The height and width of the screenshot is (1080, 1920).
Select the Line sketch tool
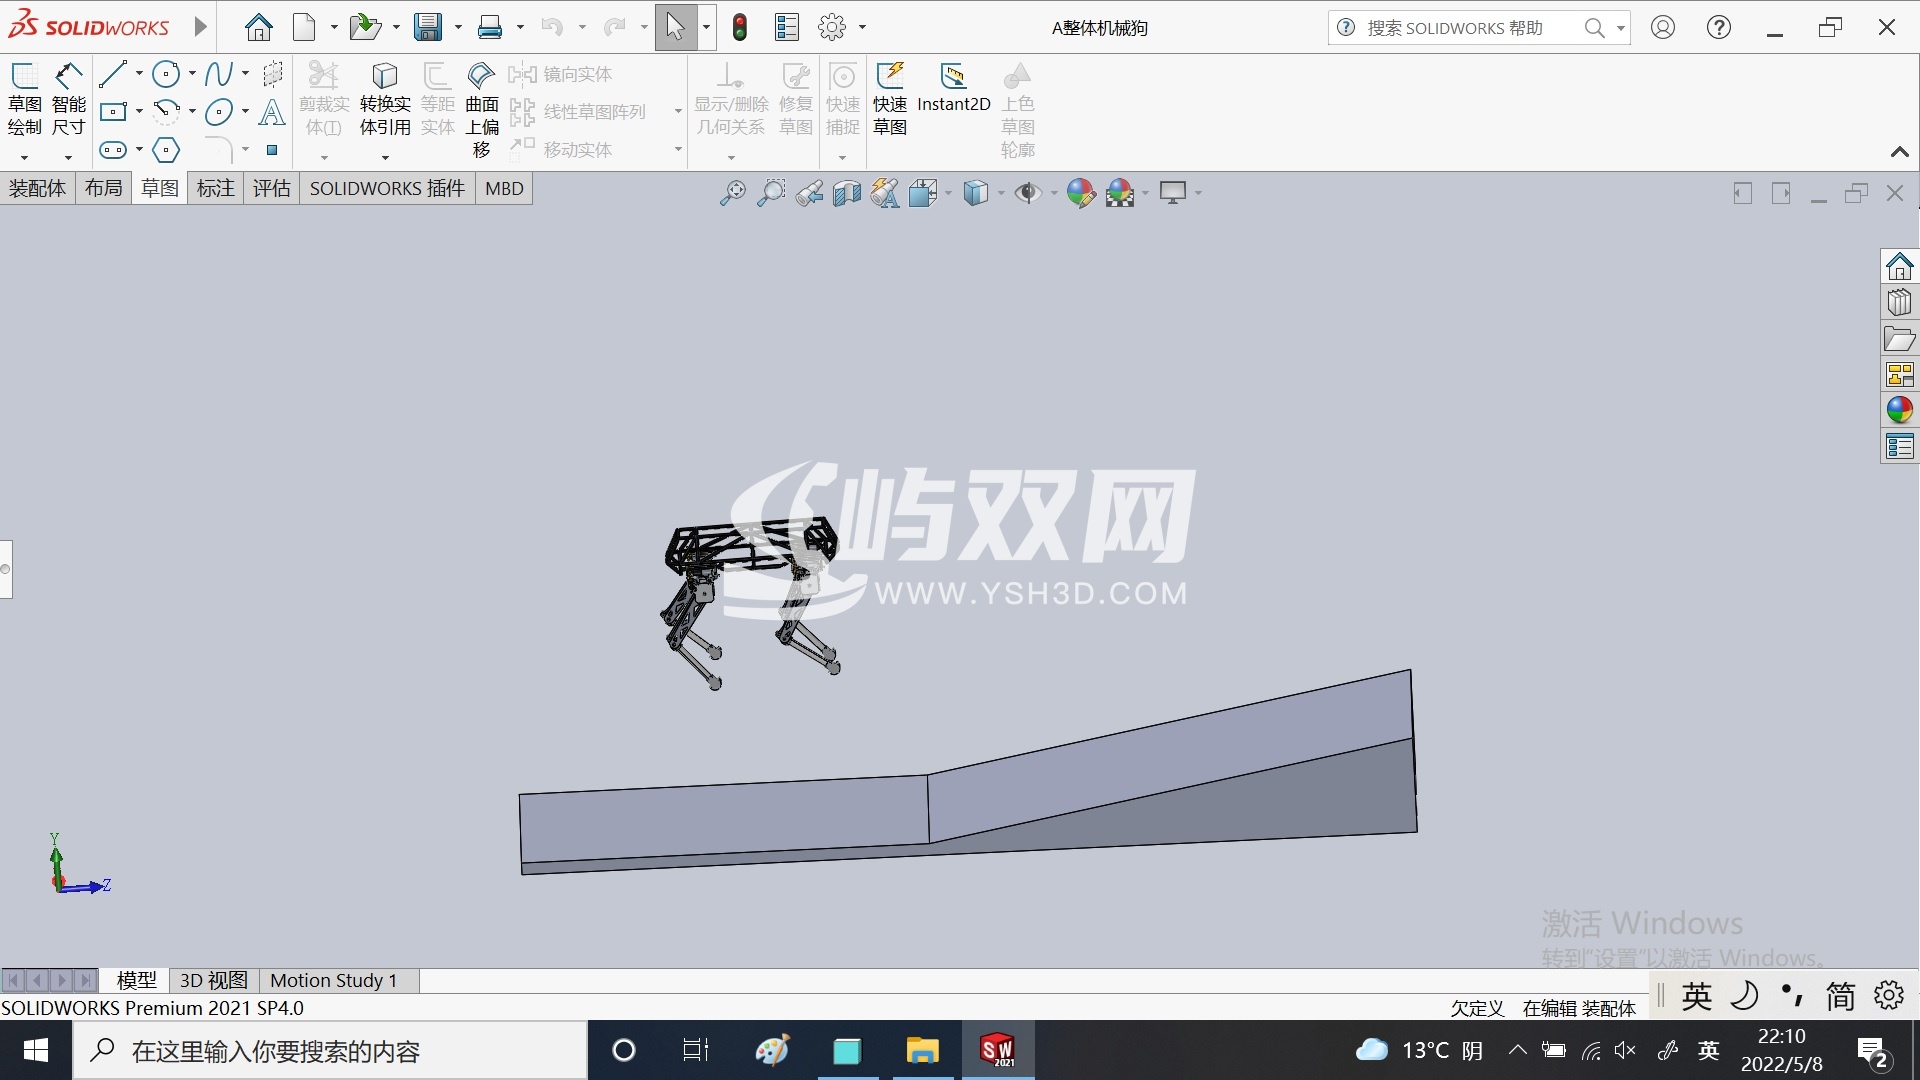pyautogui.click(x=113, y=74)
